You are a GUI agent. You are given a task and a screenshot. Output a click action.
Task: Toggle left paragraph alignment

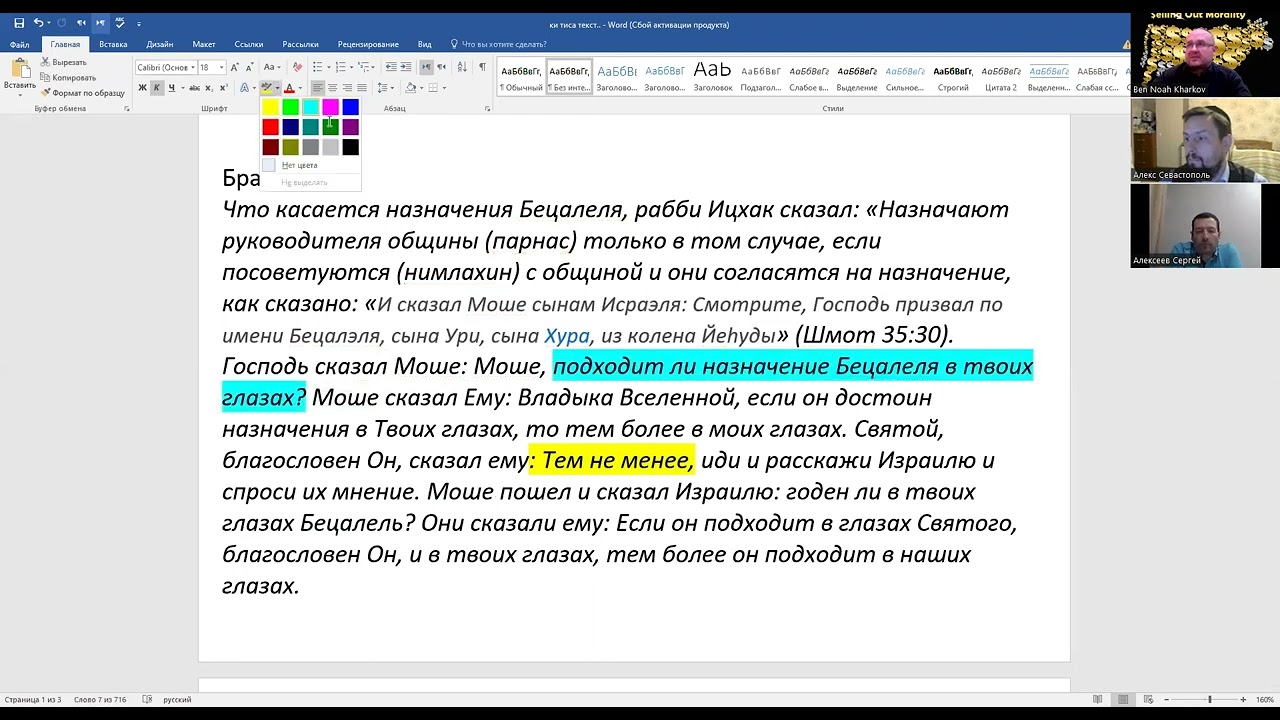pyautogui.click(x=317, y=88)
